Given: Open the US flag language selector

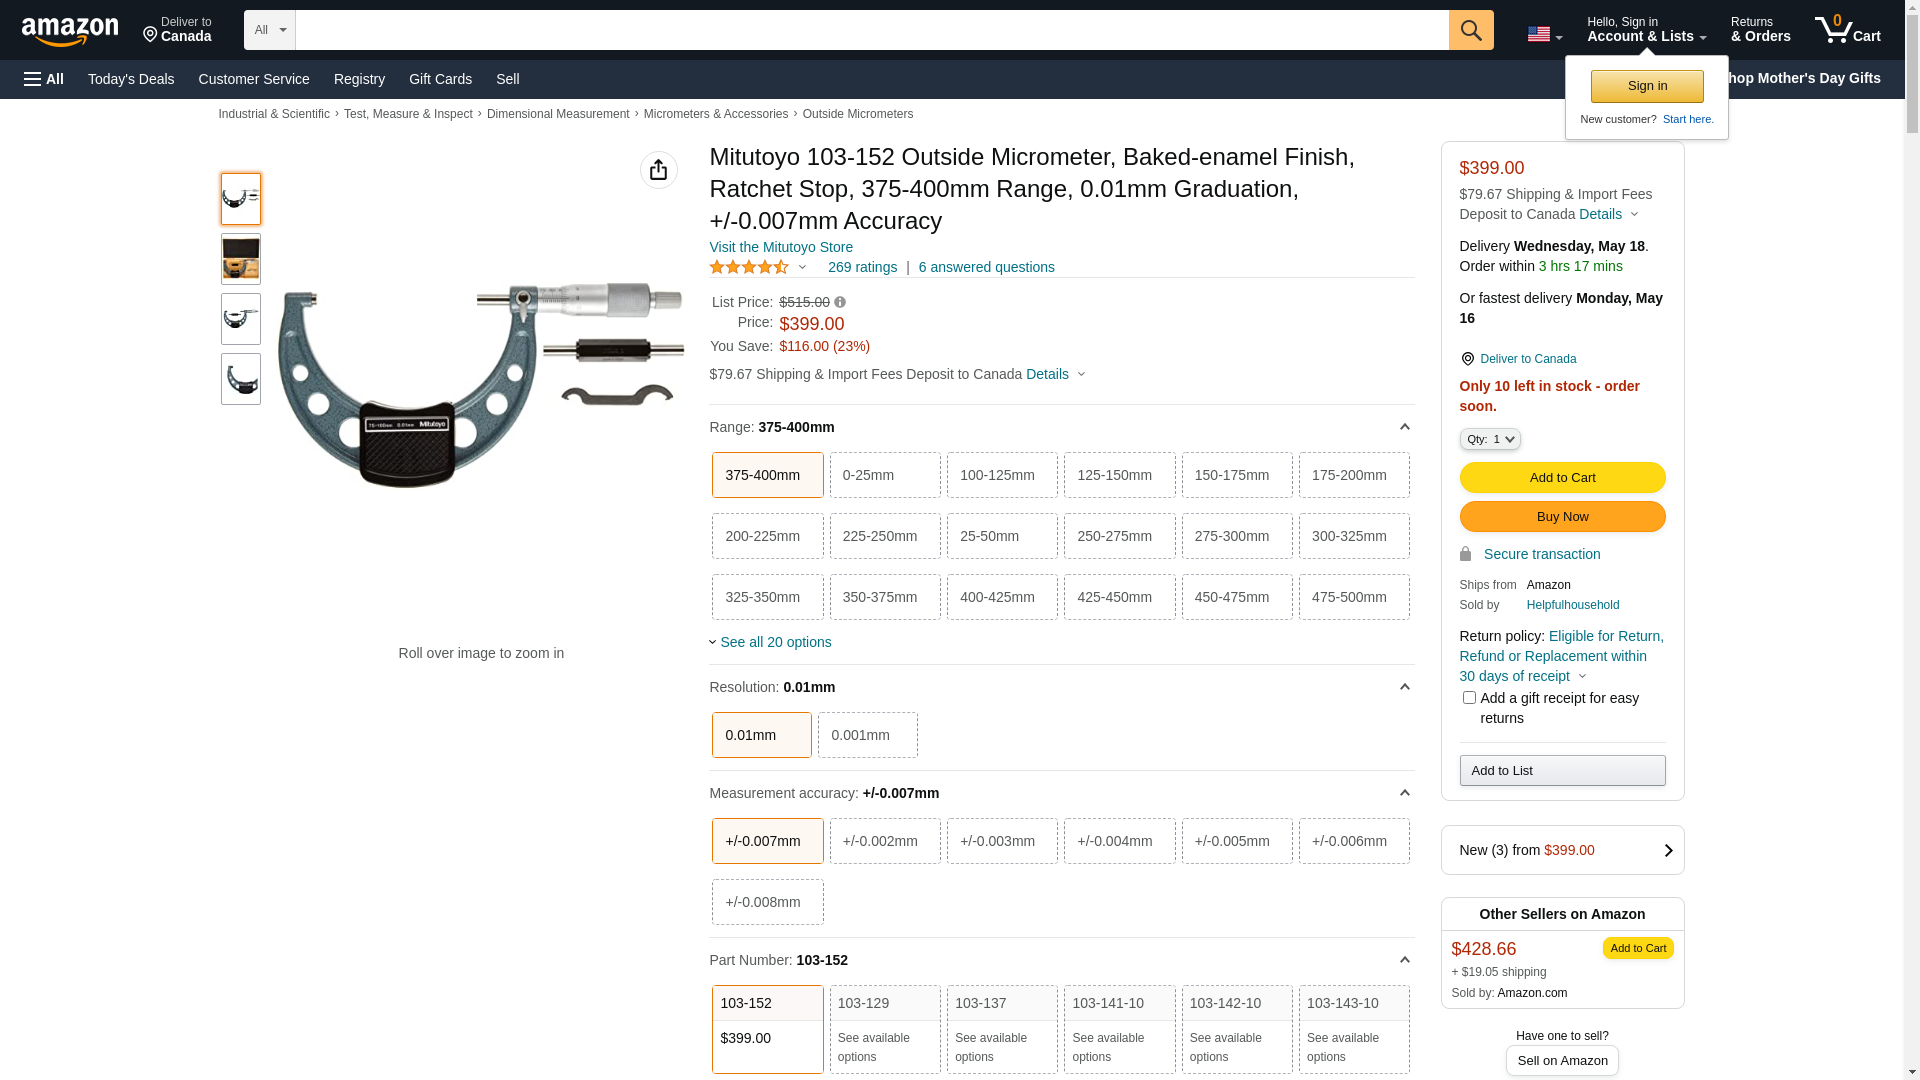Looking at the screenshot, I should (1543, 34).
